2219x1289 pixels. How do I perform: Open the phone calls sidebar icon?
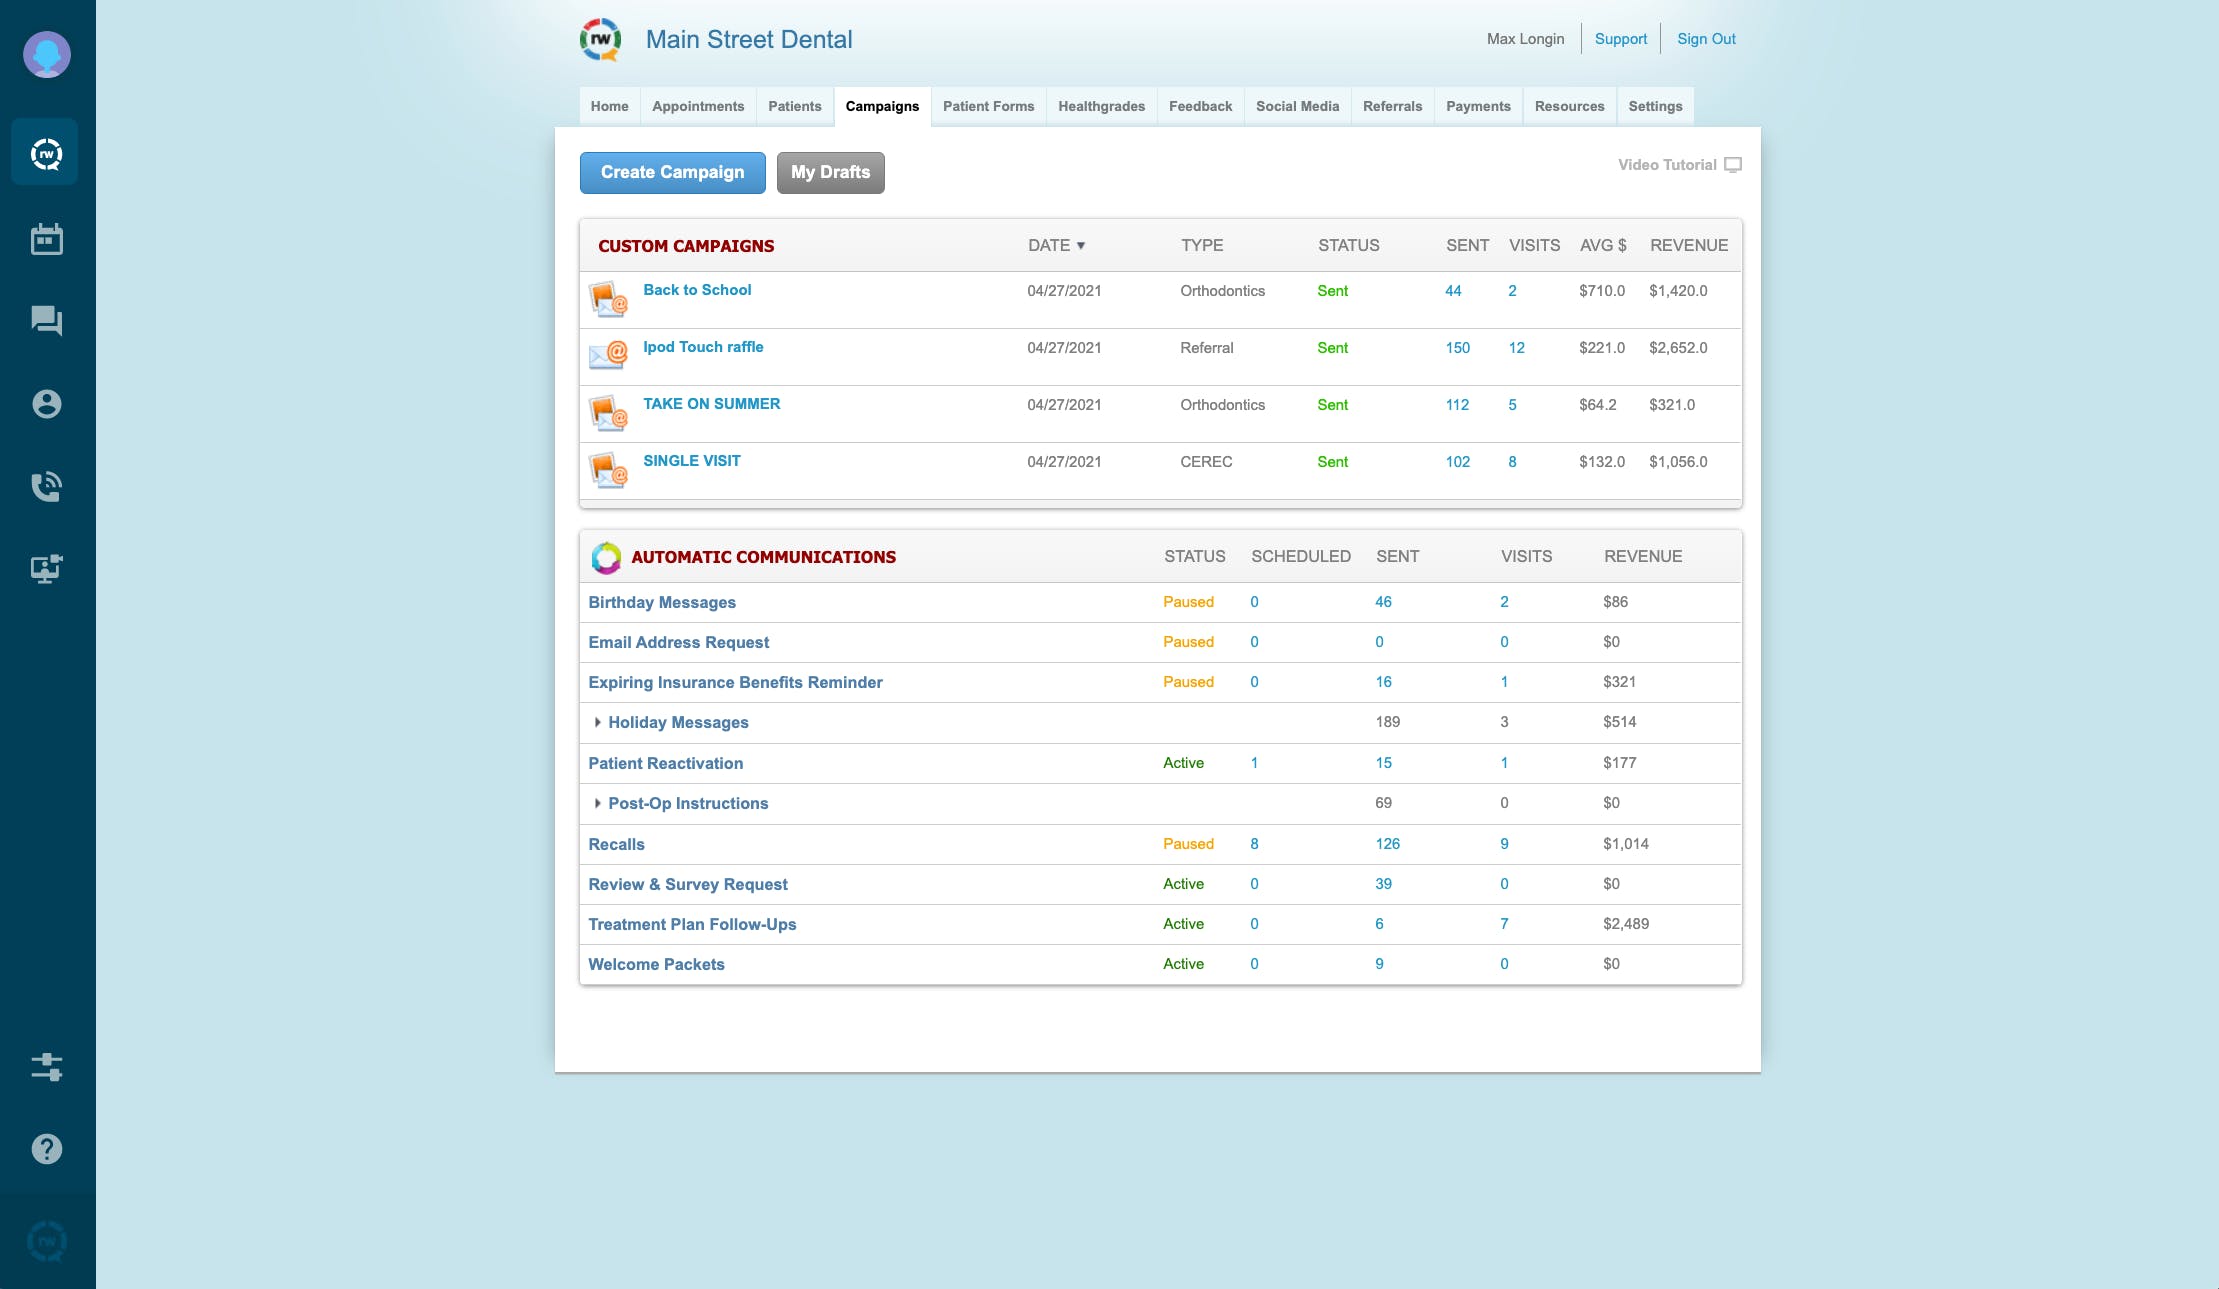click(x=47, y=487)
